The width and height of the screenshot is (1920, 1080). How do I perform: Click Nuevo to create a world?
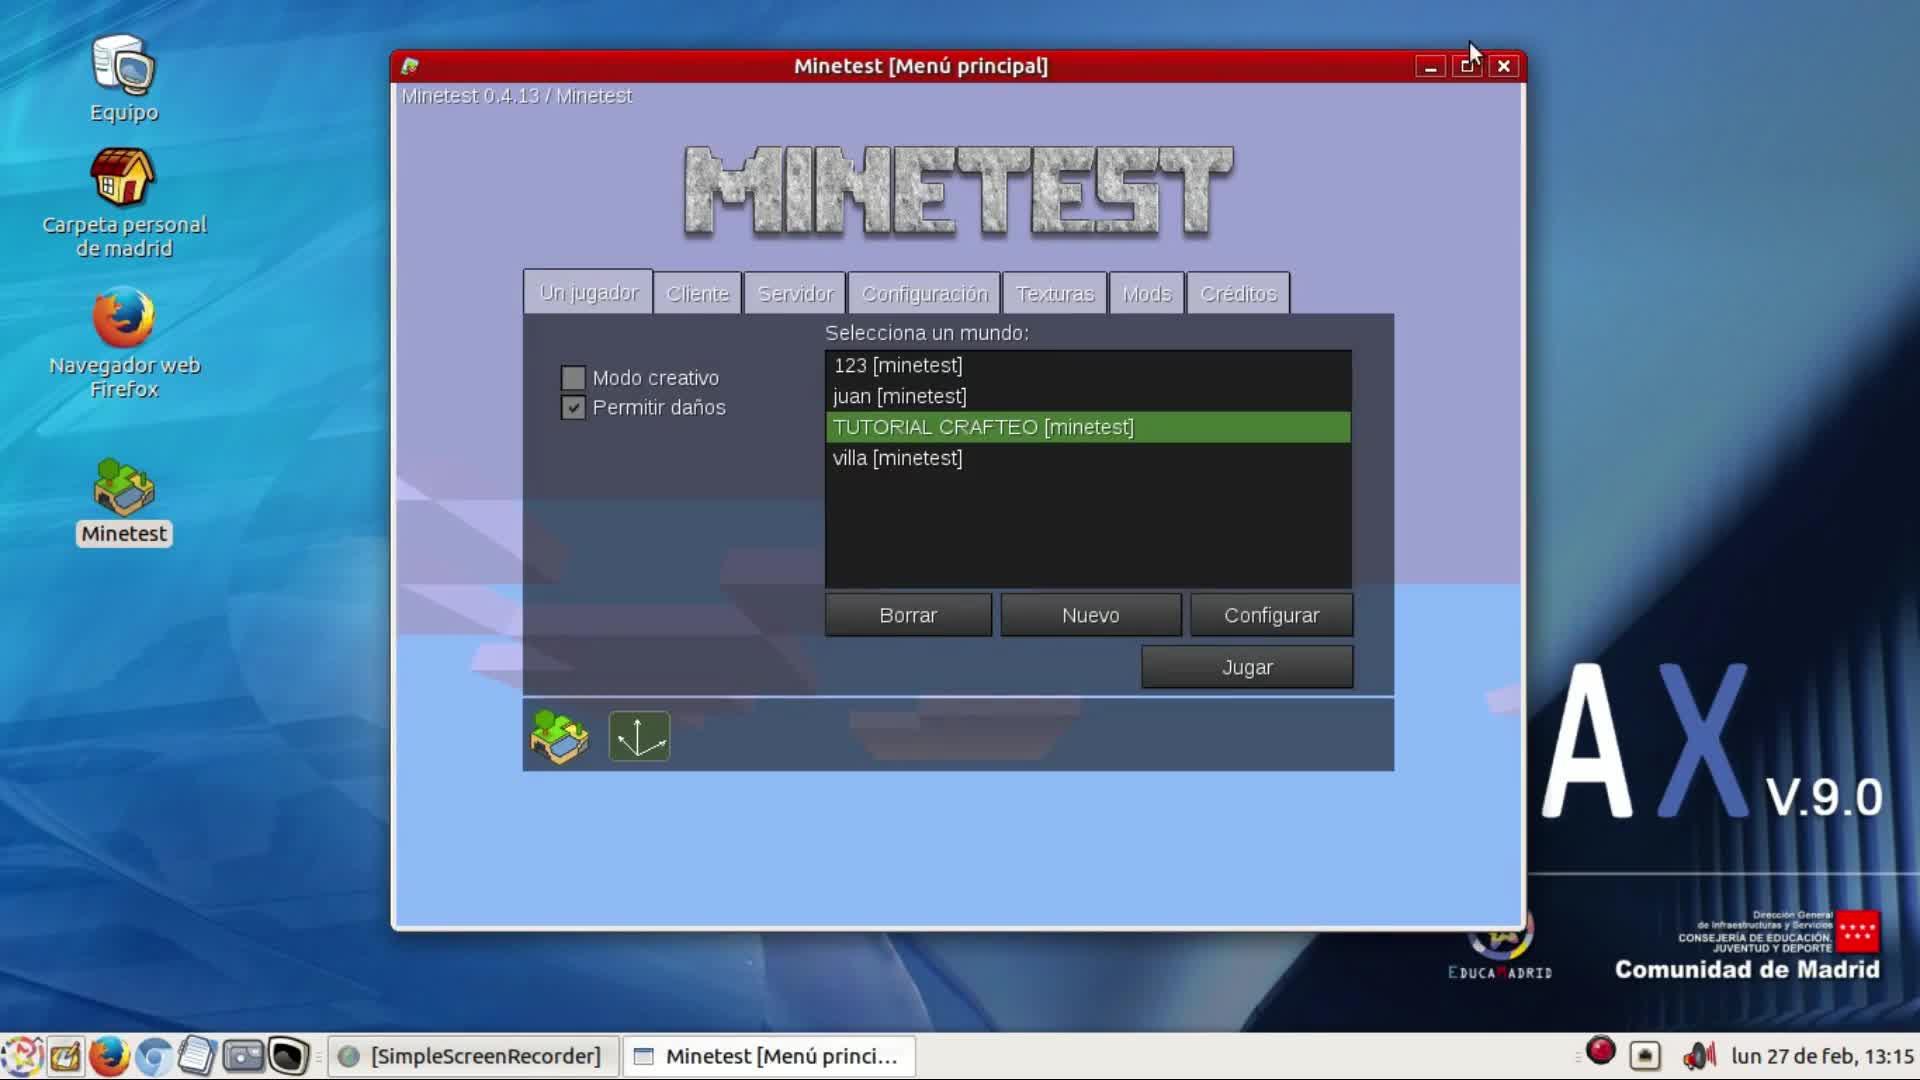point(1090,616)
